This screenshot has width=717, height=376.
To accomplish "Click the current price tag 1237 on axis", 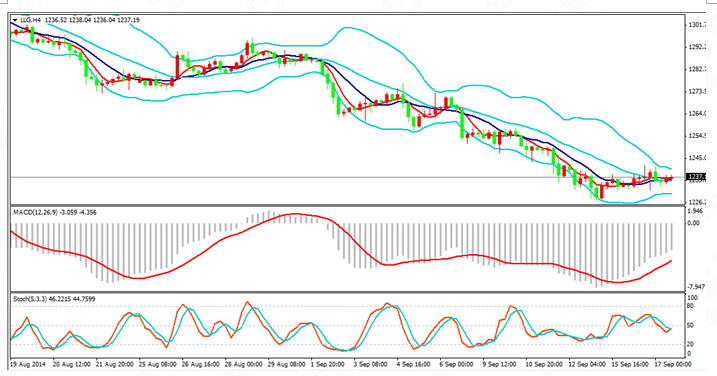I will 696,177.
